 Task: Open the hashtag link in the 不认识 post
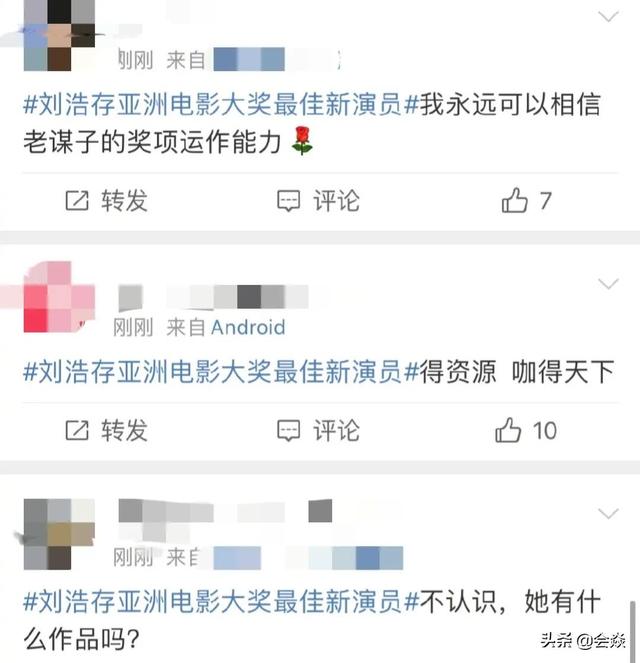[221, 601]
